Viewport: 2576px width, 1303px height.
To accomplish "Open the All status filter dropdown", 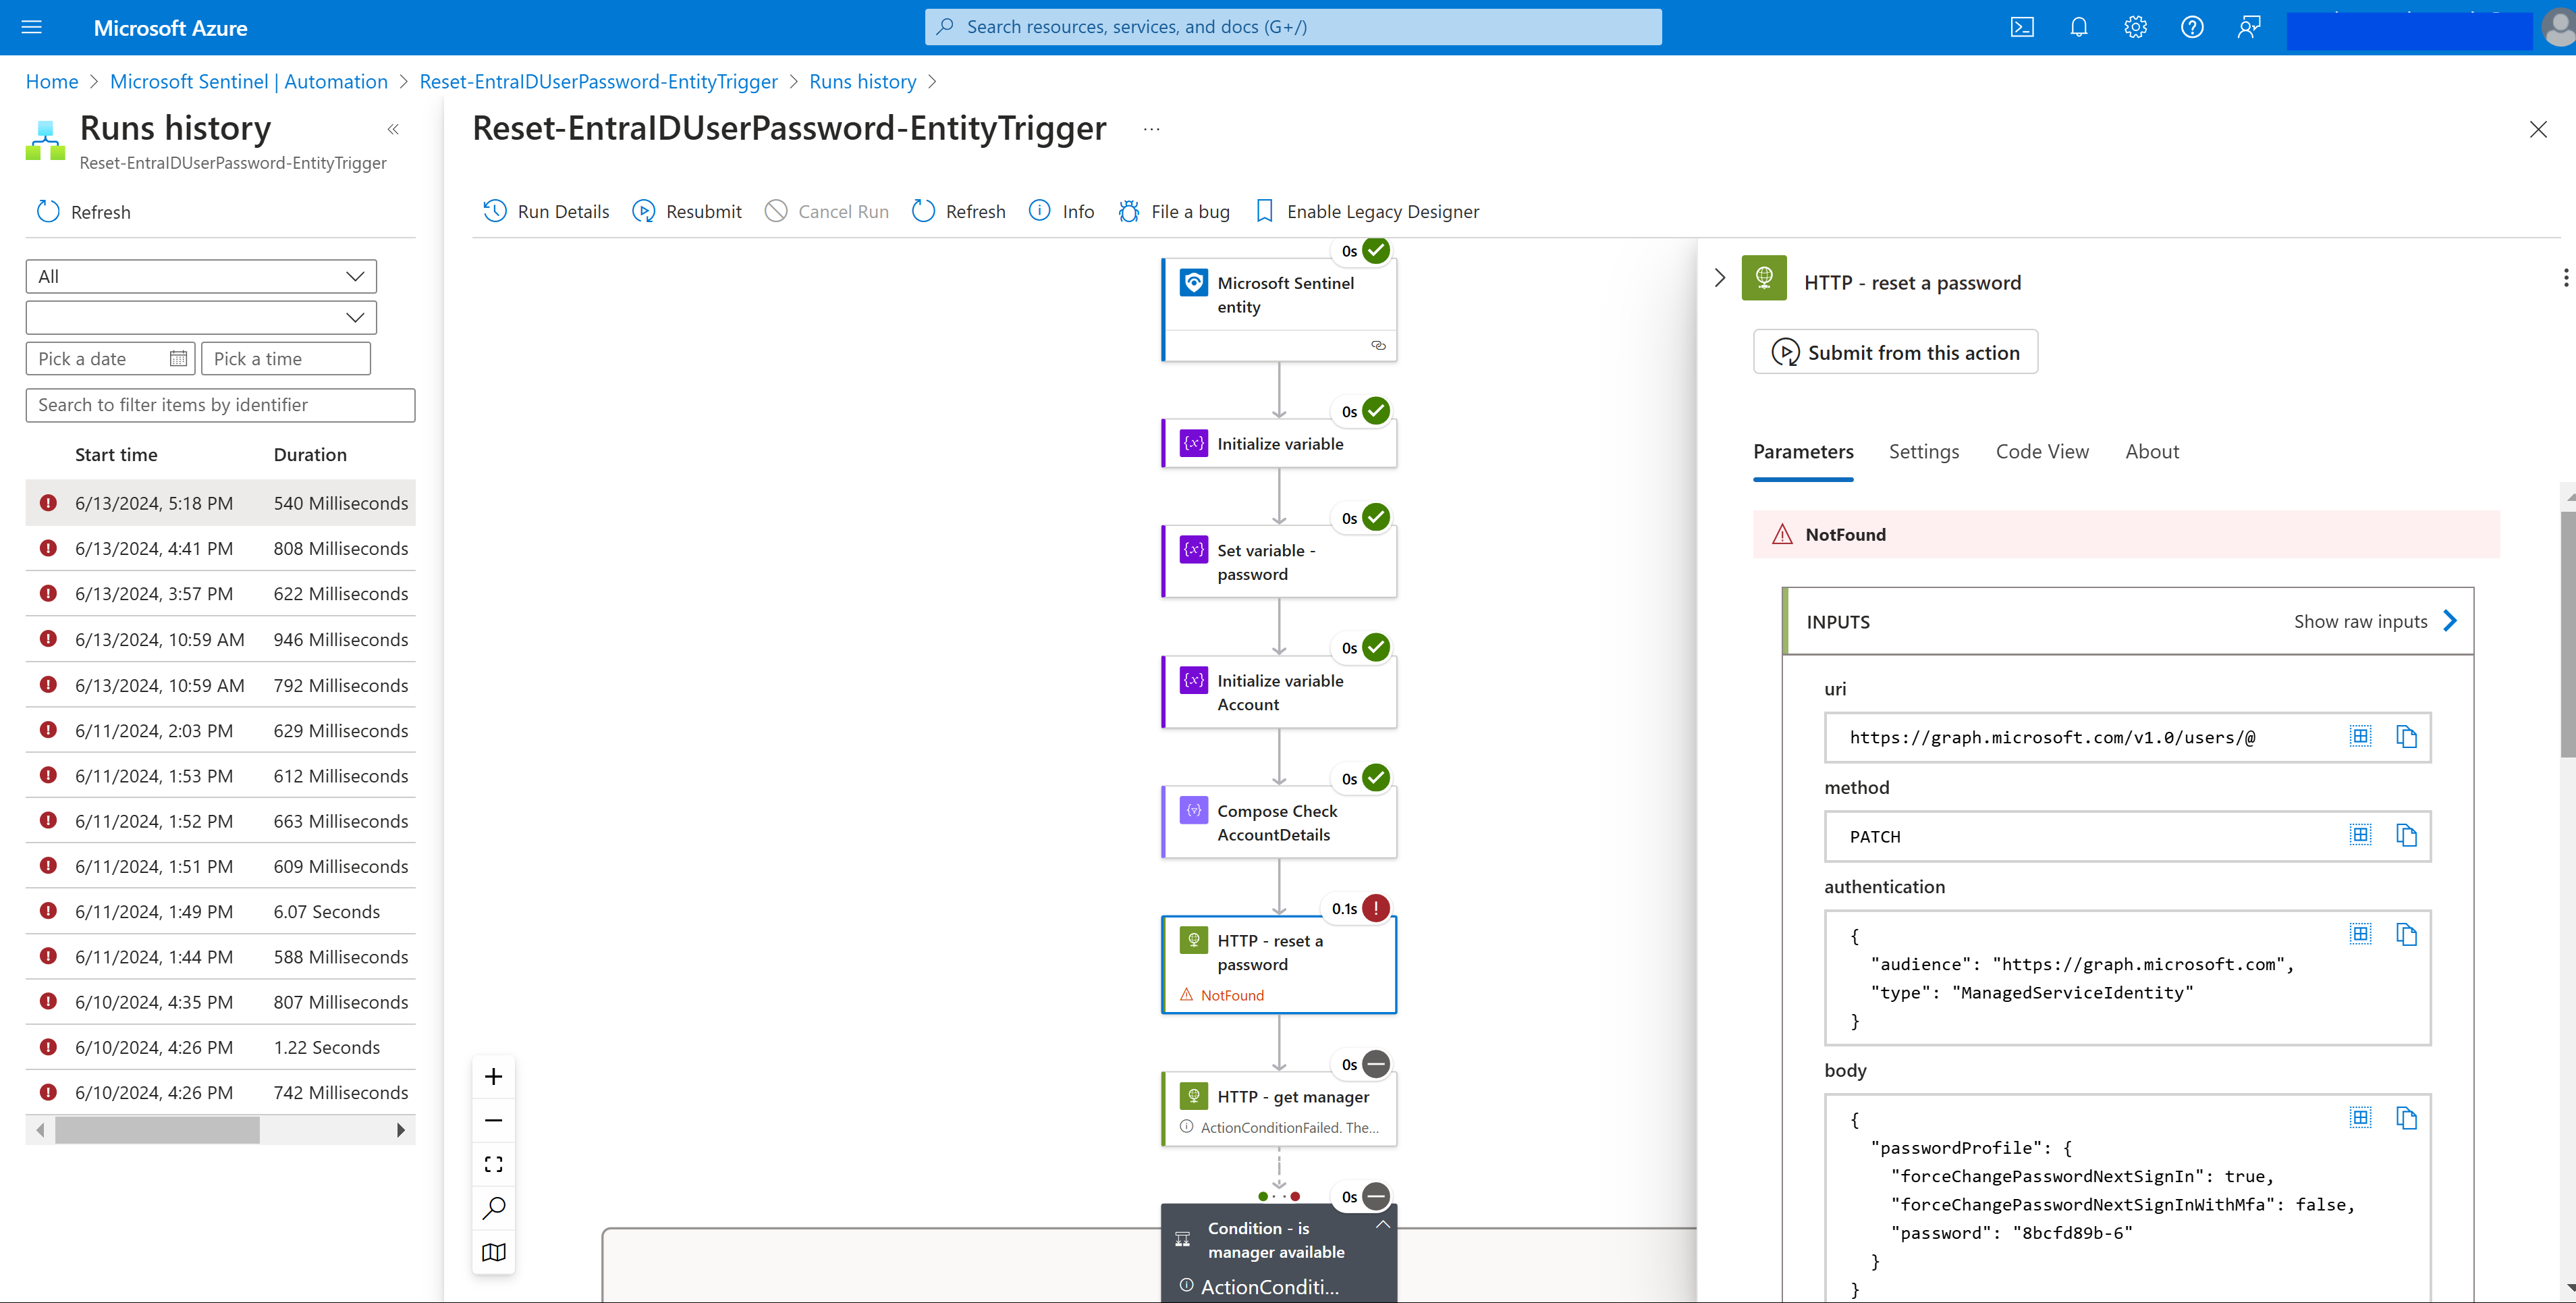I will coord(200,276).
